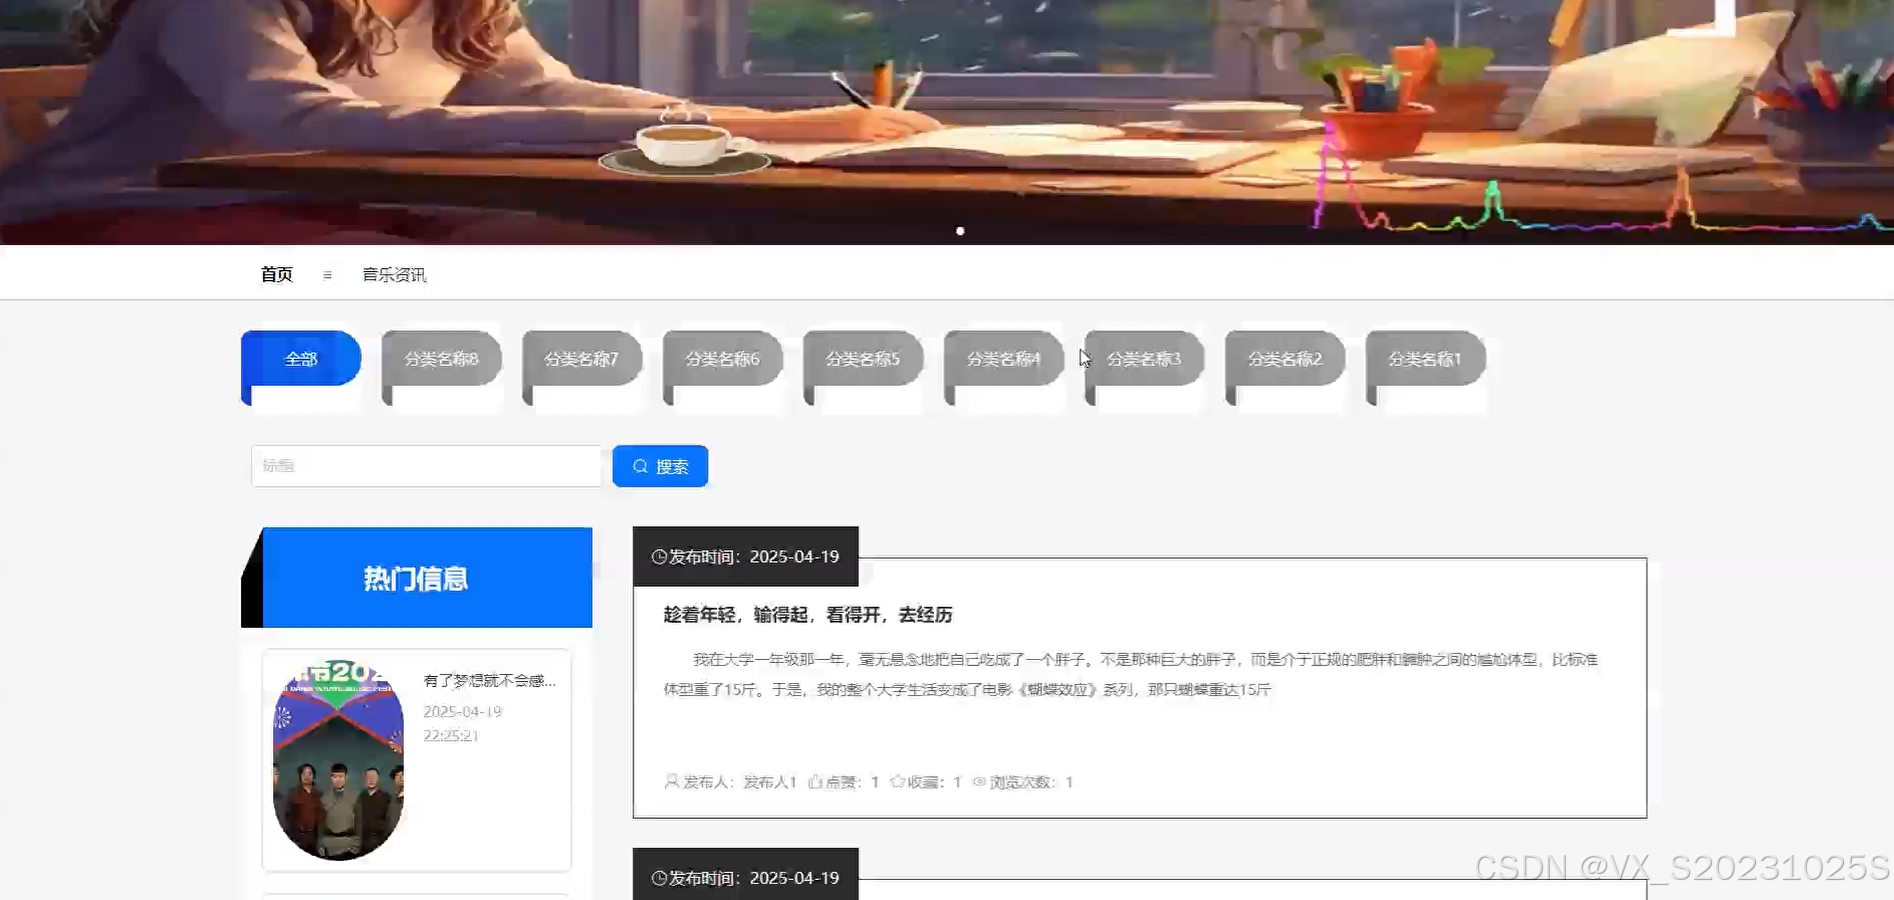Image resolution: width=1894 pixels, height=900 pixels.
Task: Click the clock icon beside the first 发布时间
Action: [659, 557]
